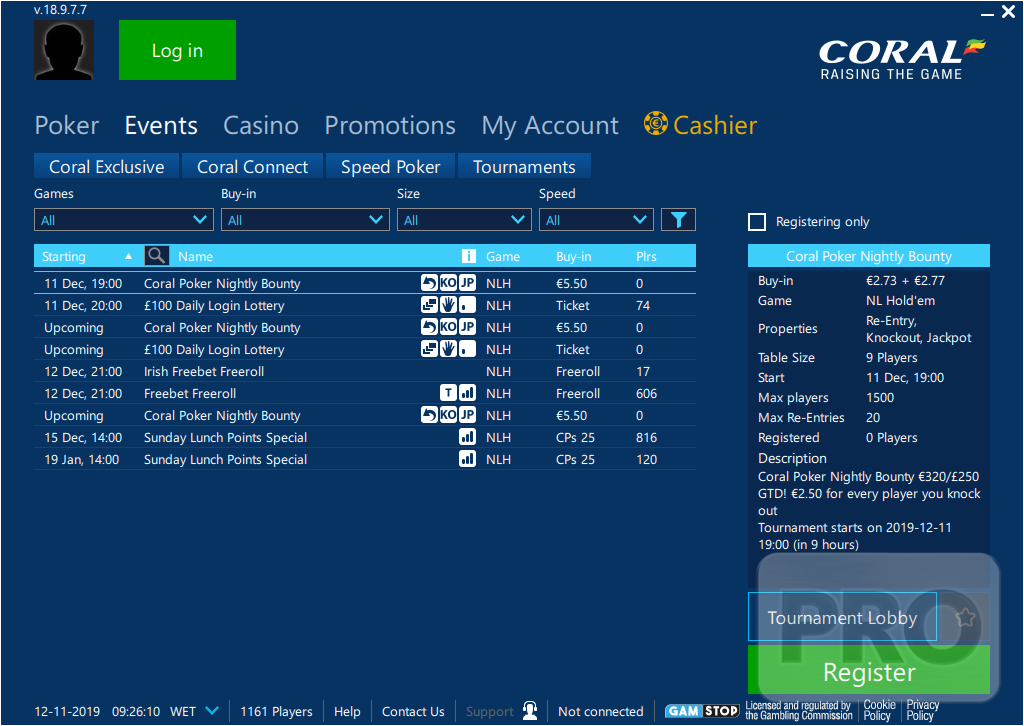
Task: Switch to the Speed Poker sub-tab
Action: tap(391, 166)
